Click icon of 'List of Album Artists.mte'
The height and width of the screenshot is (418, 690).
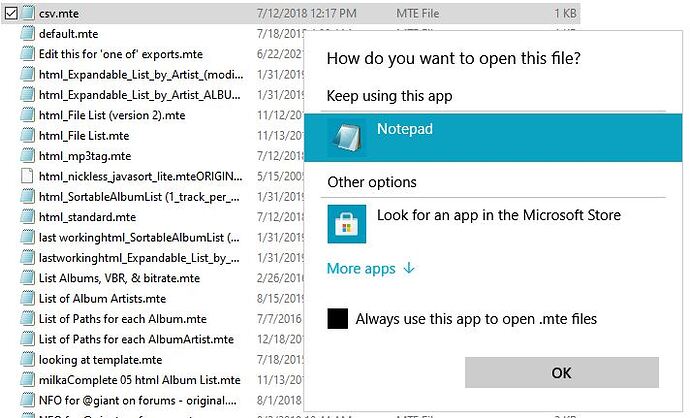click(28, 298)
